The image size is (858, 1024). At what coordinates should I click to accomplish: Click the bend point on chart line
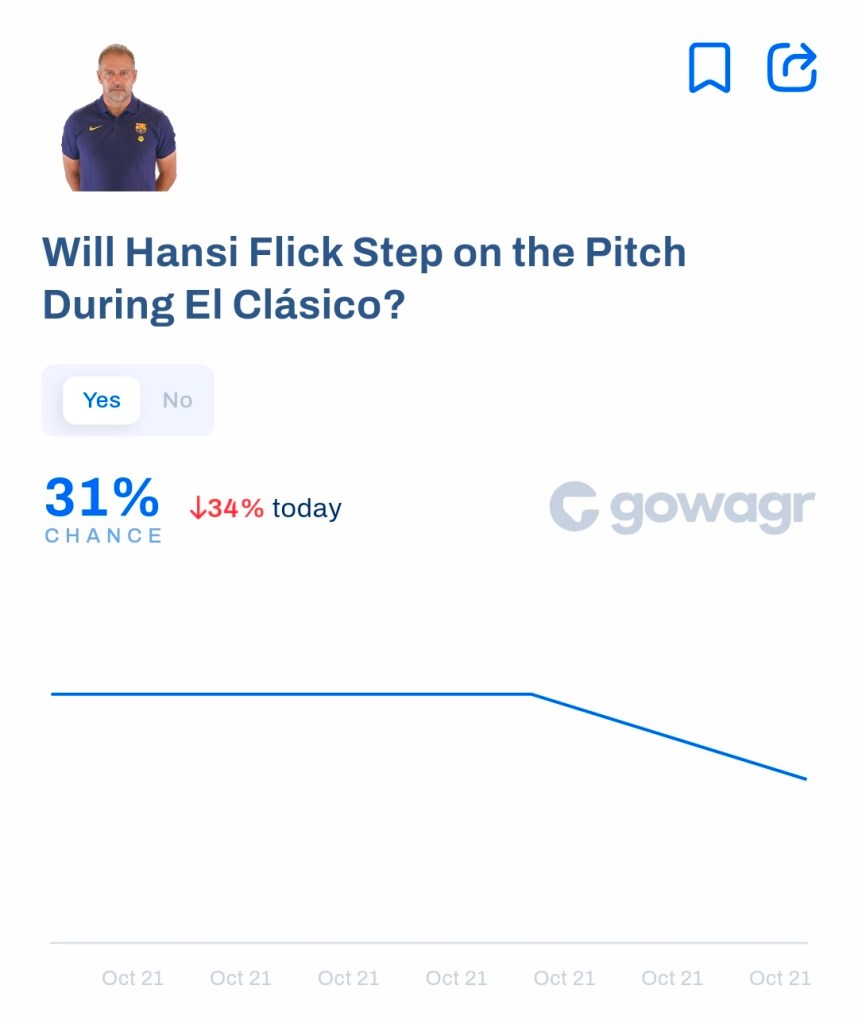(x=531, y=694)
